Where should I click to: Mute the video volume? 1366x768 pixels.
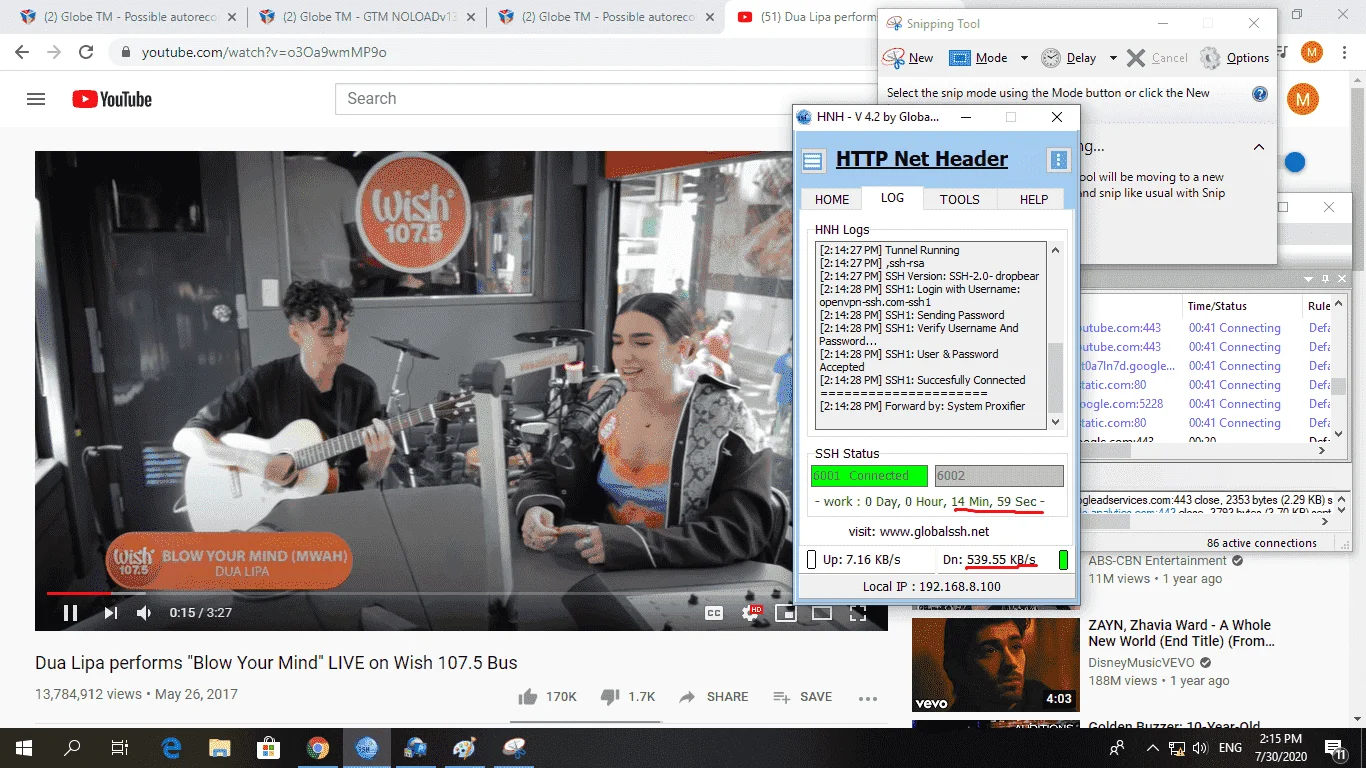pos(144,613)
